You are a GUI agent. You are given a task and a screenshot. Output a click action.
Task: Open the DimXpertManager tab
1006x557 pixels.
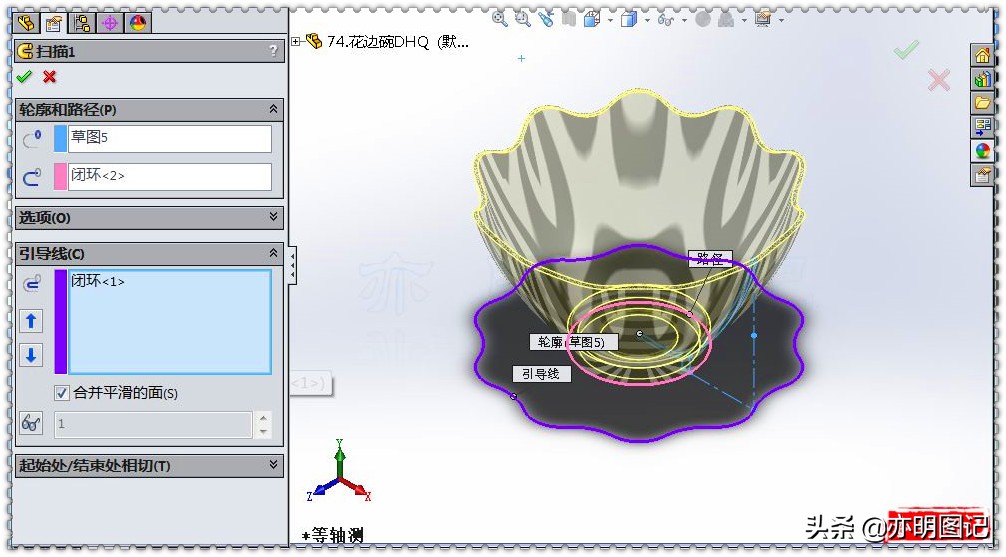coord(109,22)
